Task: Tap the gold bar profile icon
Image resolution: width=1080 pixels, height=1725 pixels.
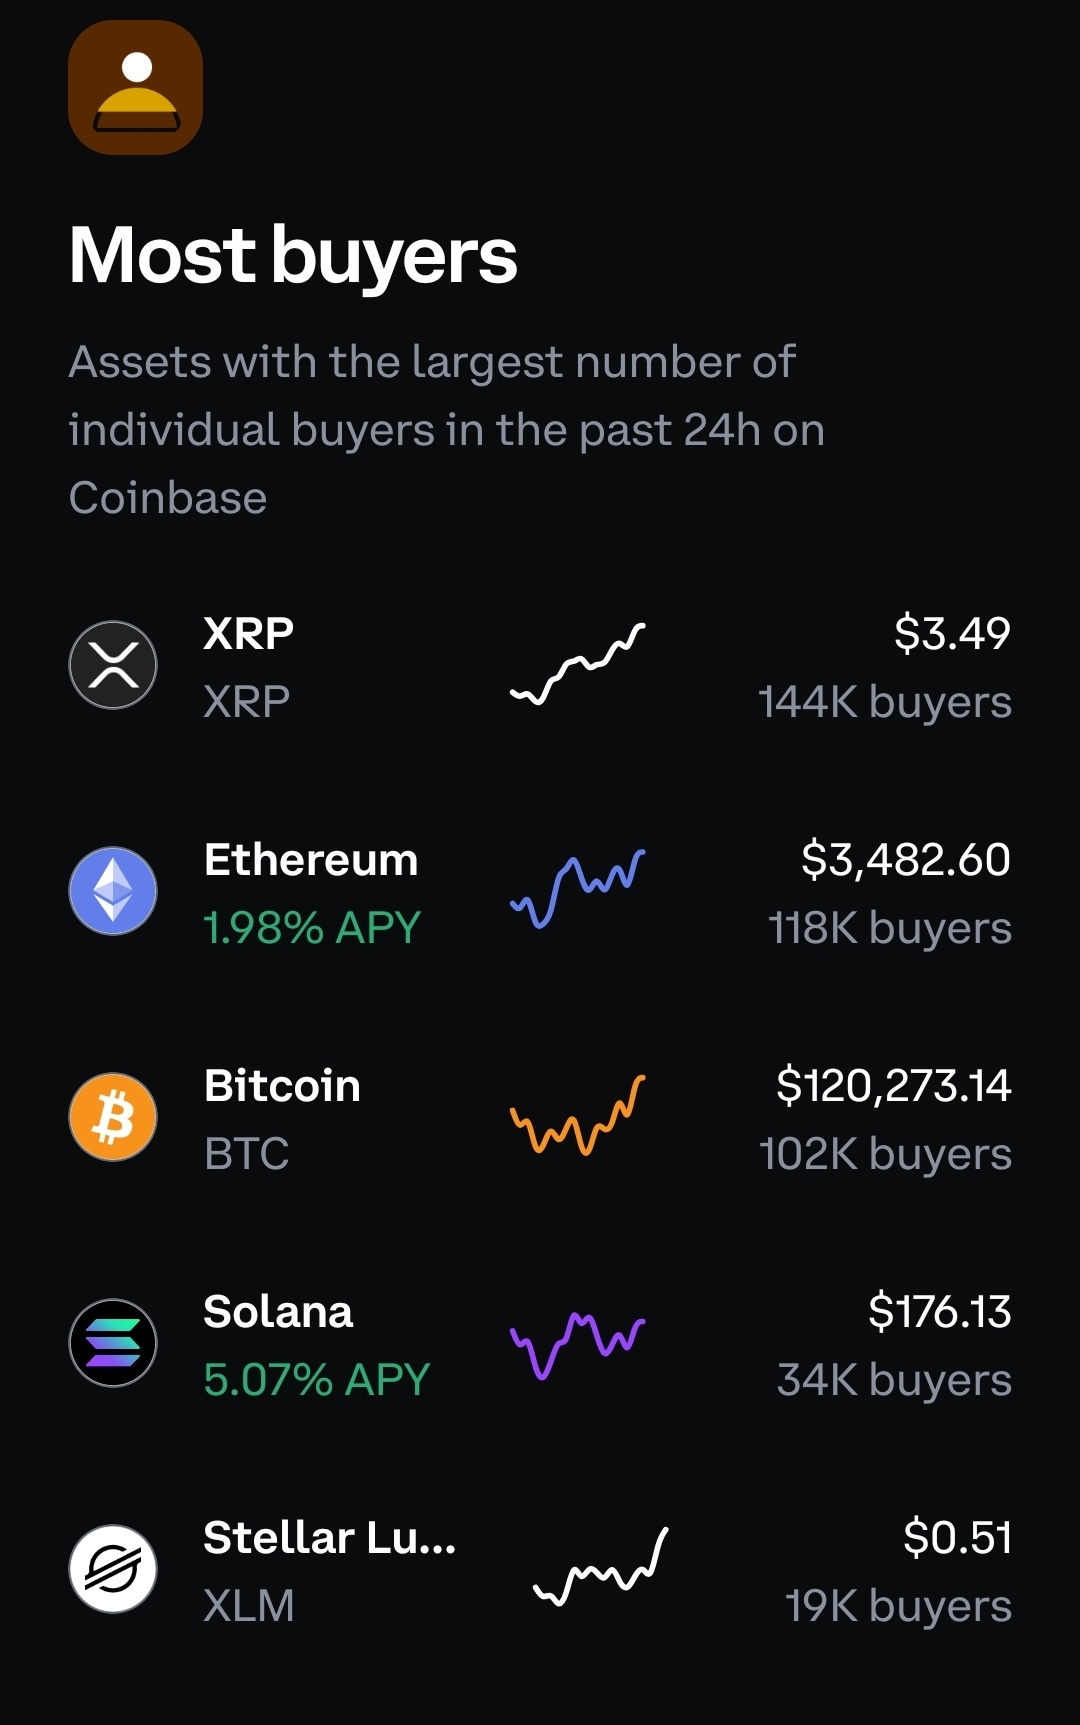Action: (135, 88)
